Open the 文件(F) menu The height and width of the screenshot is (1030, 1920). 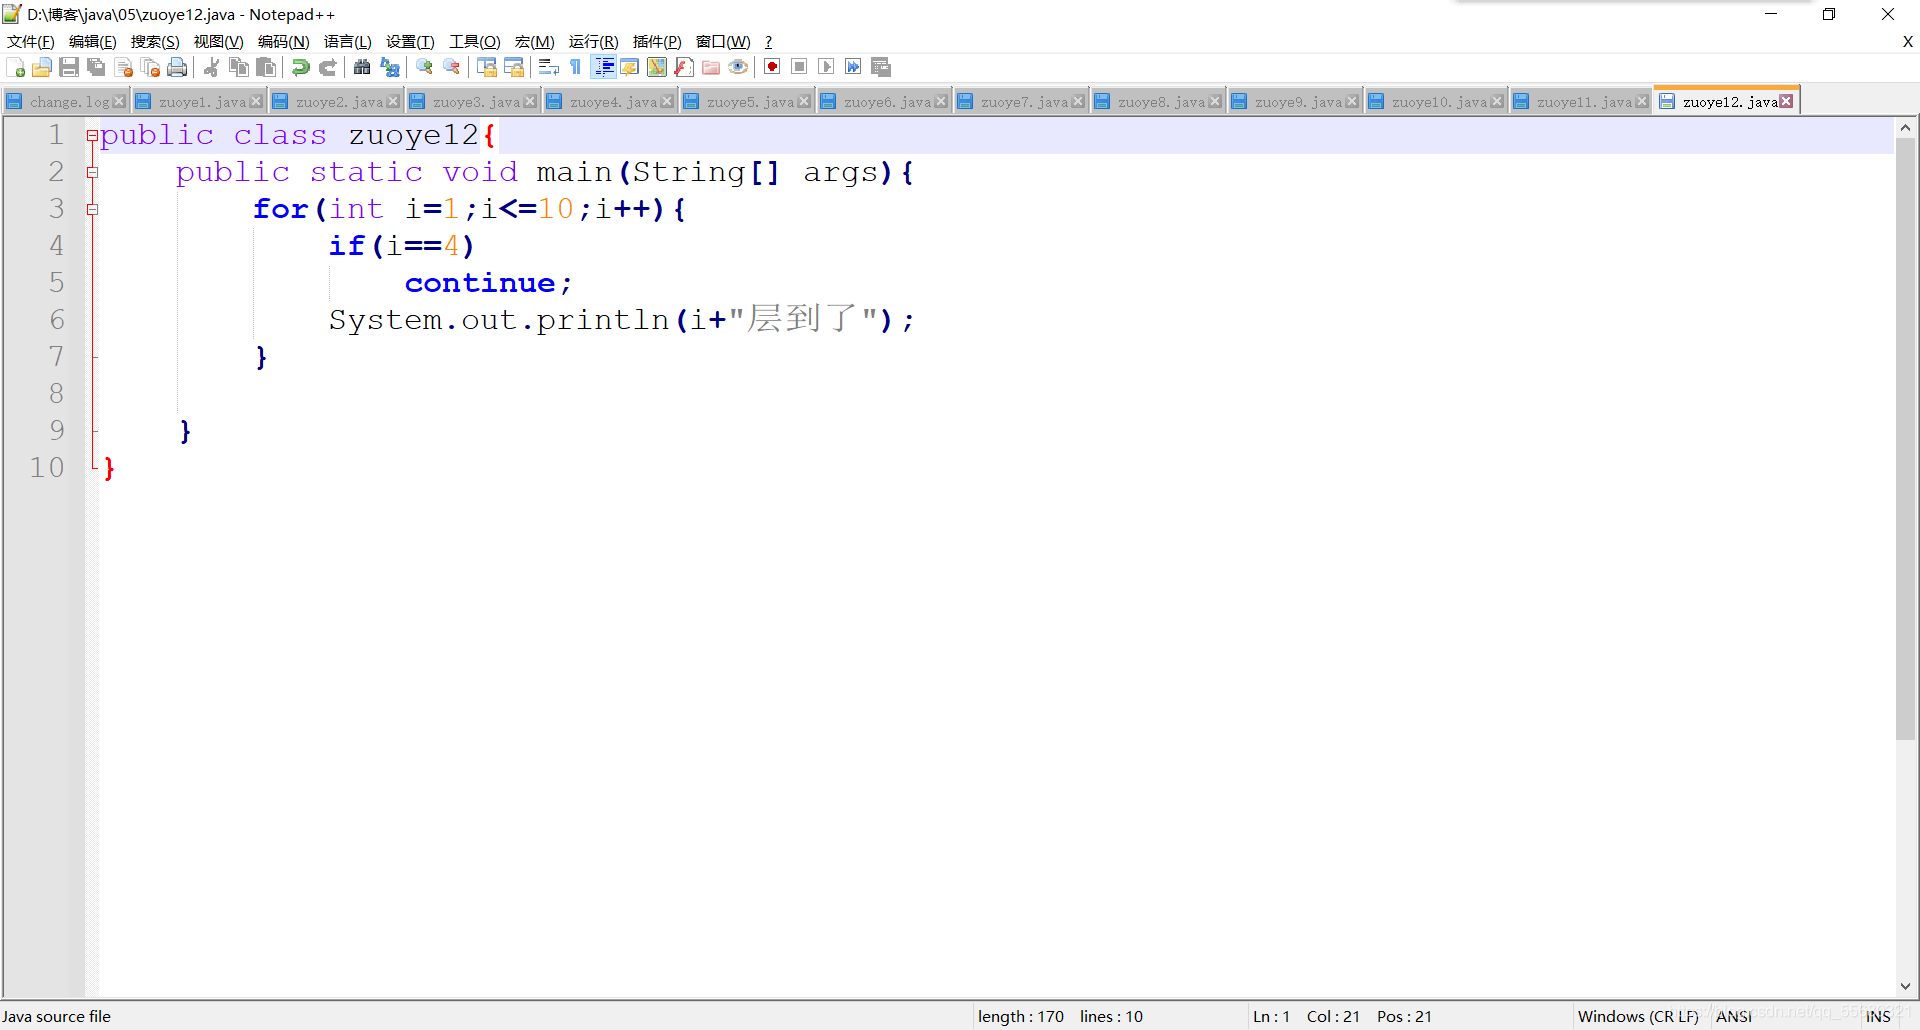pyautogui.click(x=31, y=41)
